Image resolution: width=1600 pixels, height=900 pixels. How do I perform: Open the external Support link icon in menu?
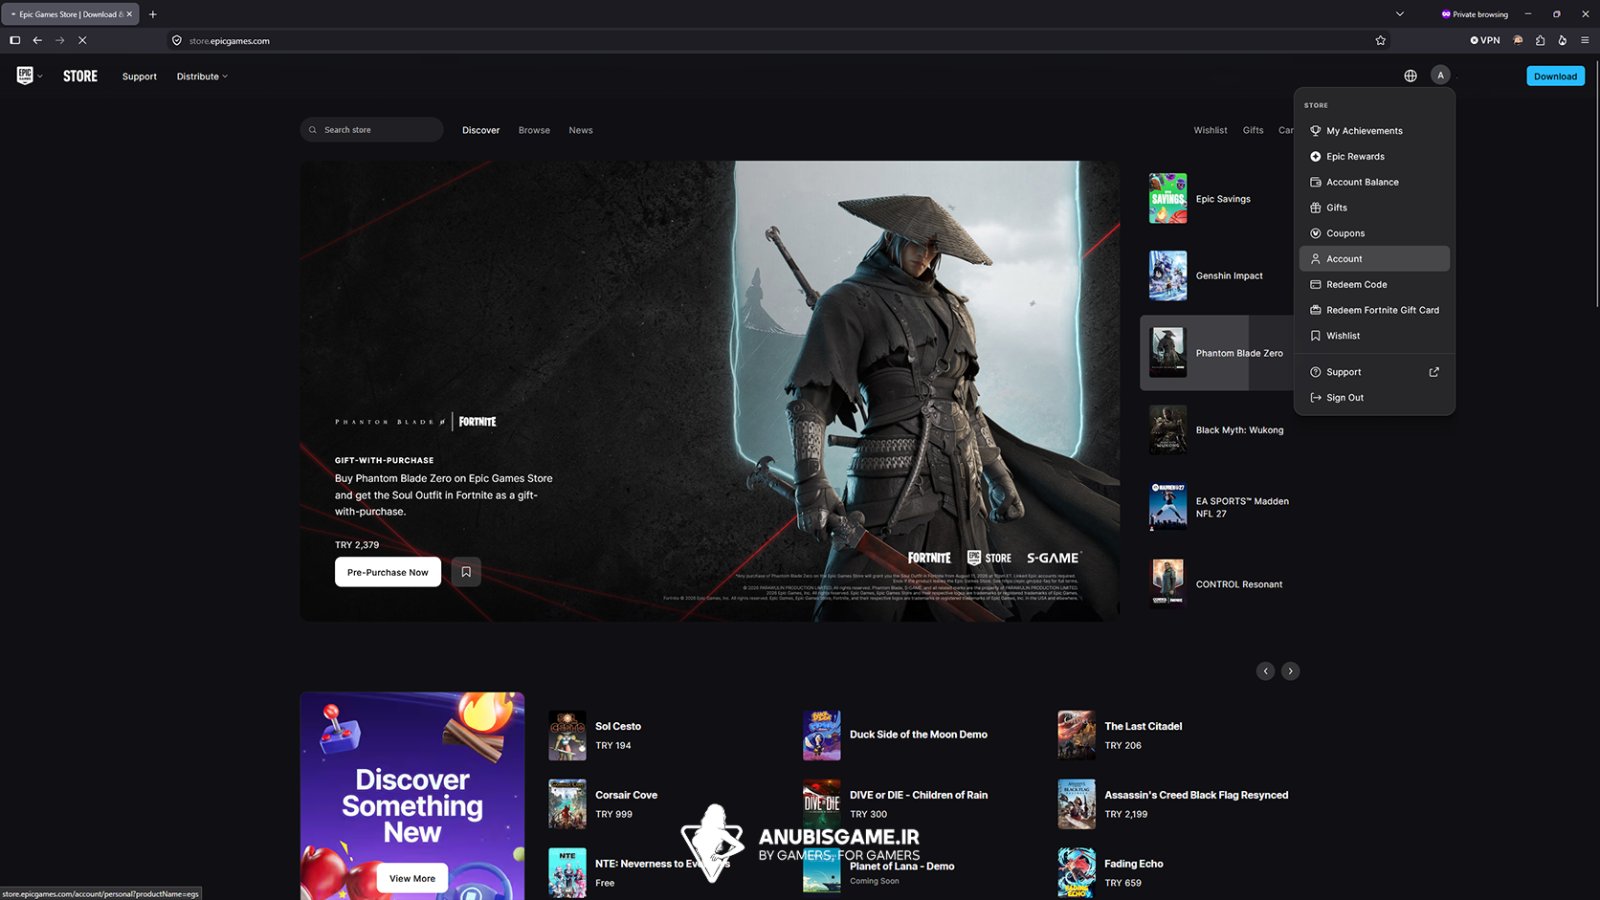(x=1434, y=372)
